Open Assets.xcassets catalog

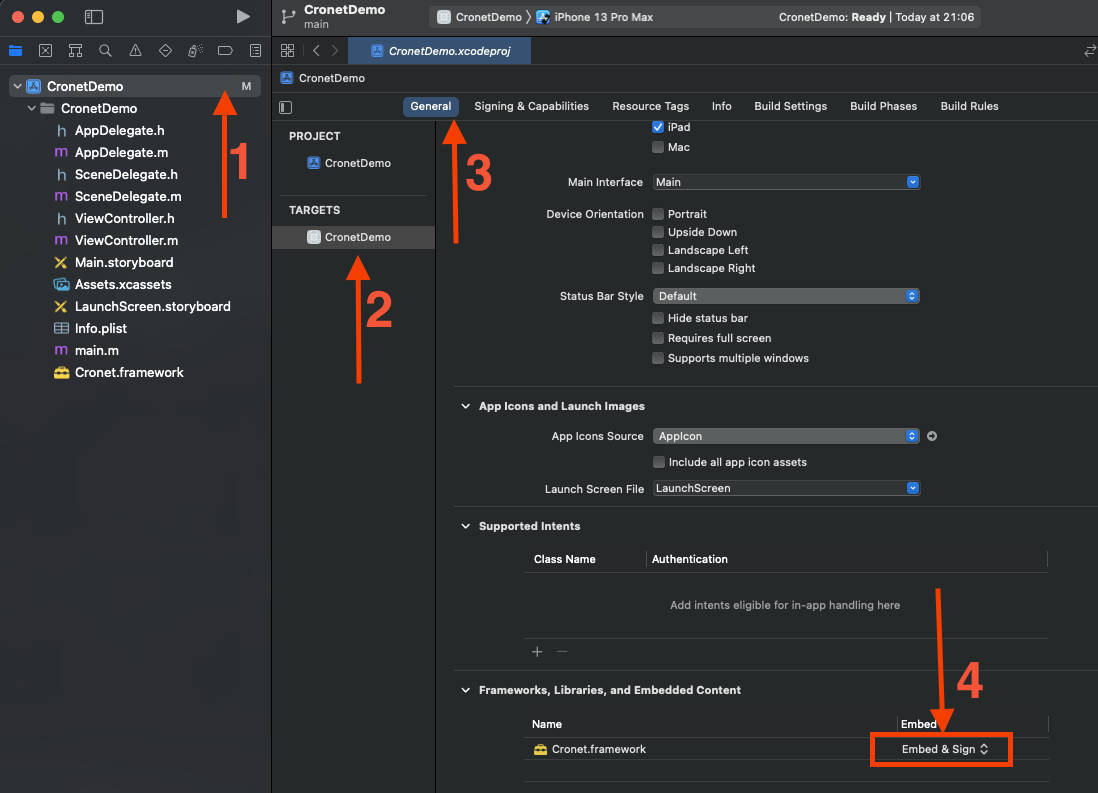112,284
